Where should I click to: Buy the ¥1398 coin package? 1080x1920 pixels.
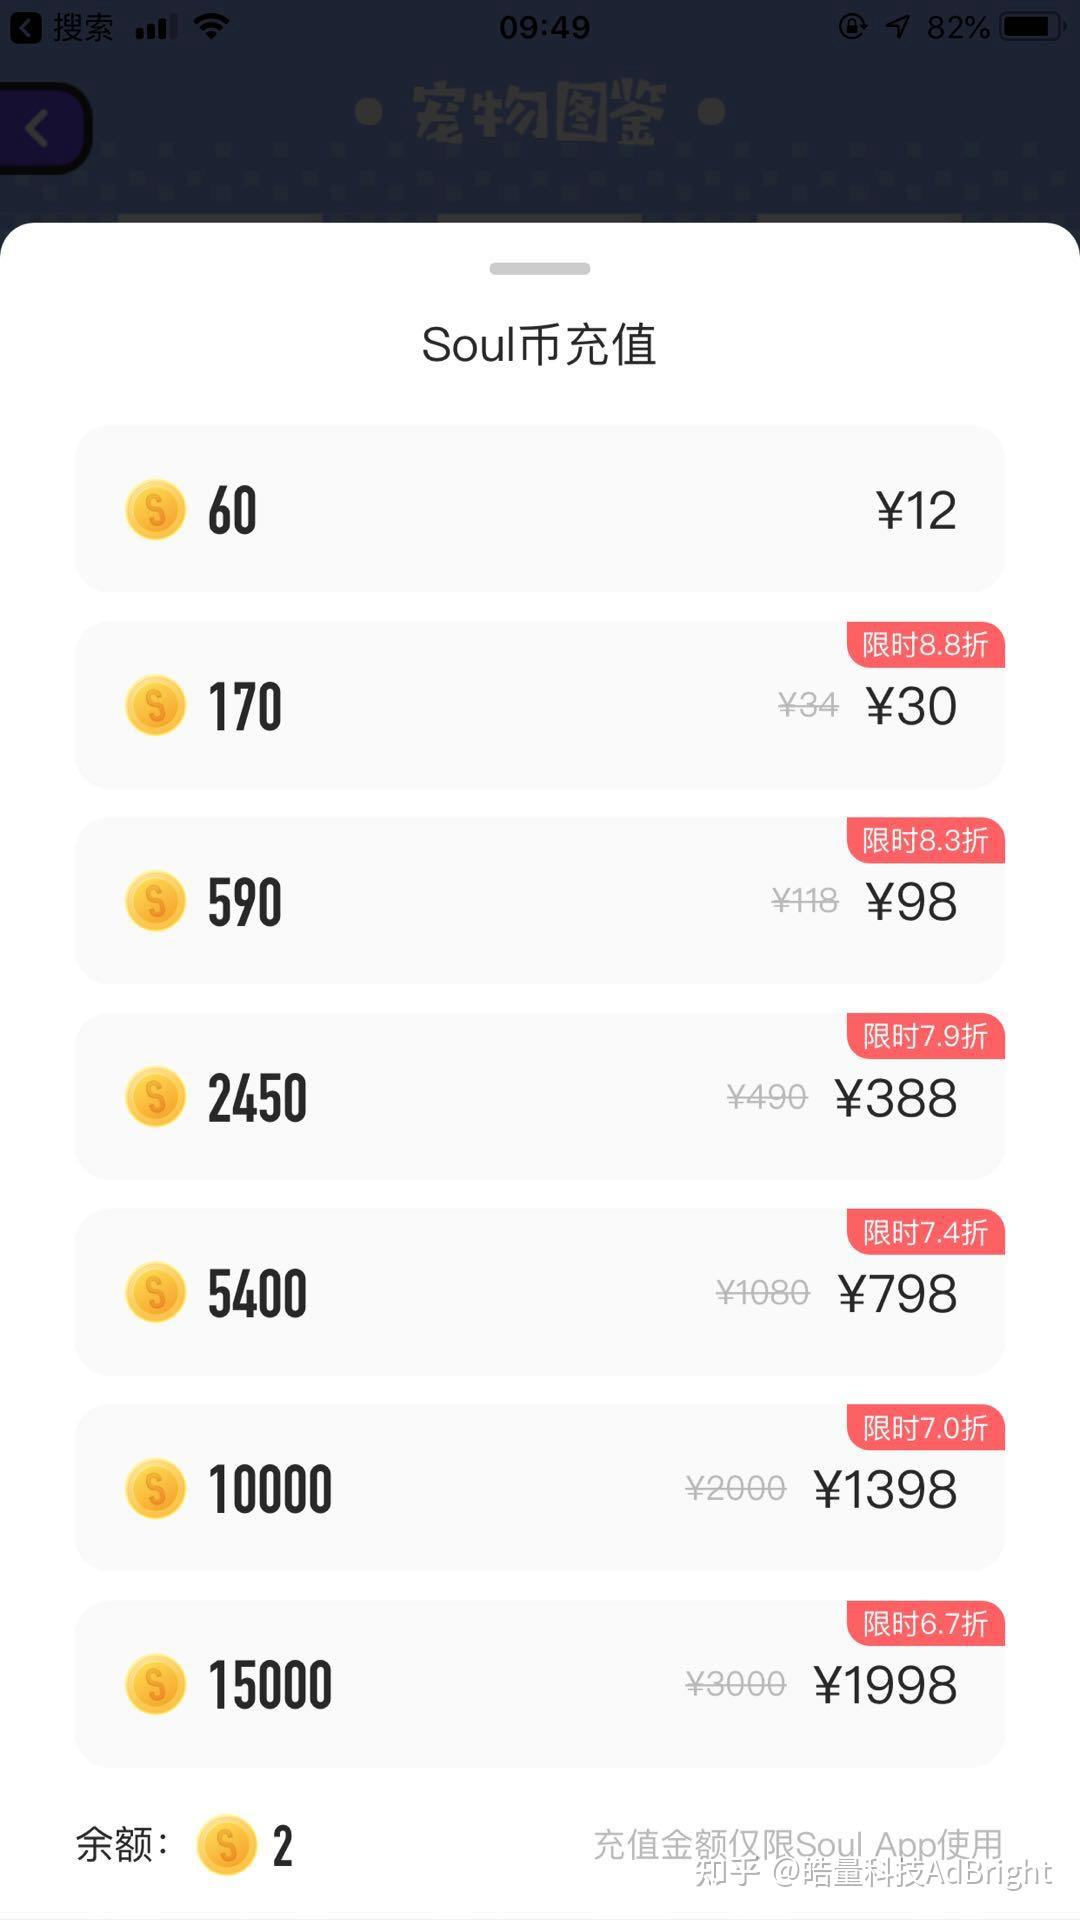point(885,1490)
